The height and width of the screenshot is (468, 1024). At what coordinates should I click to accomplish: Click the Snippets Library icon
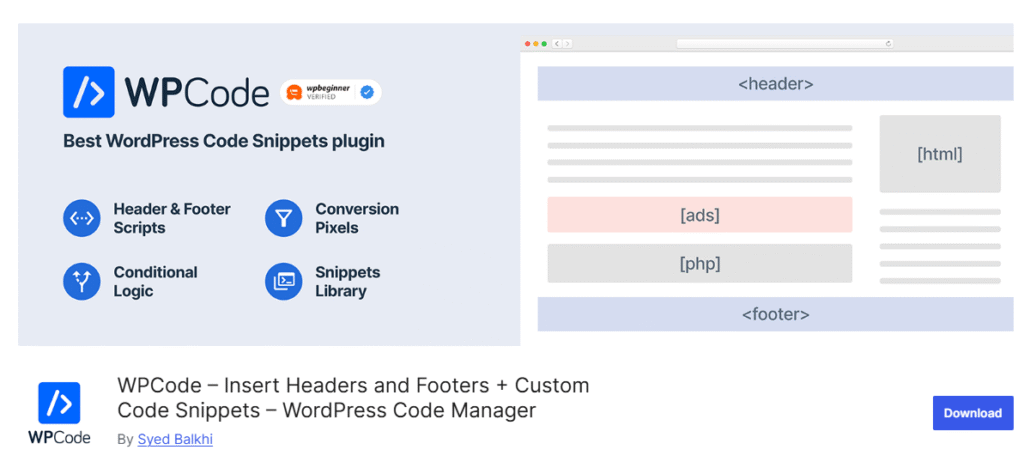pos(283,281)
